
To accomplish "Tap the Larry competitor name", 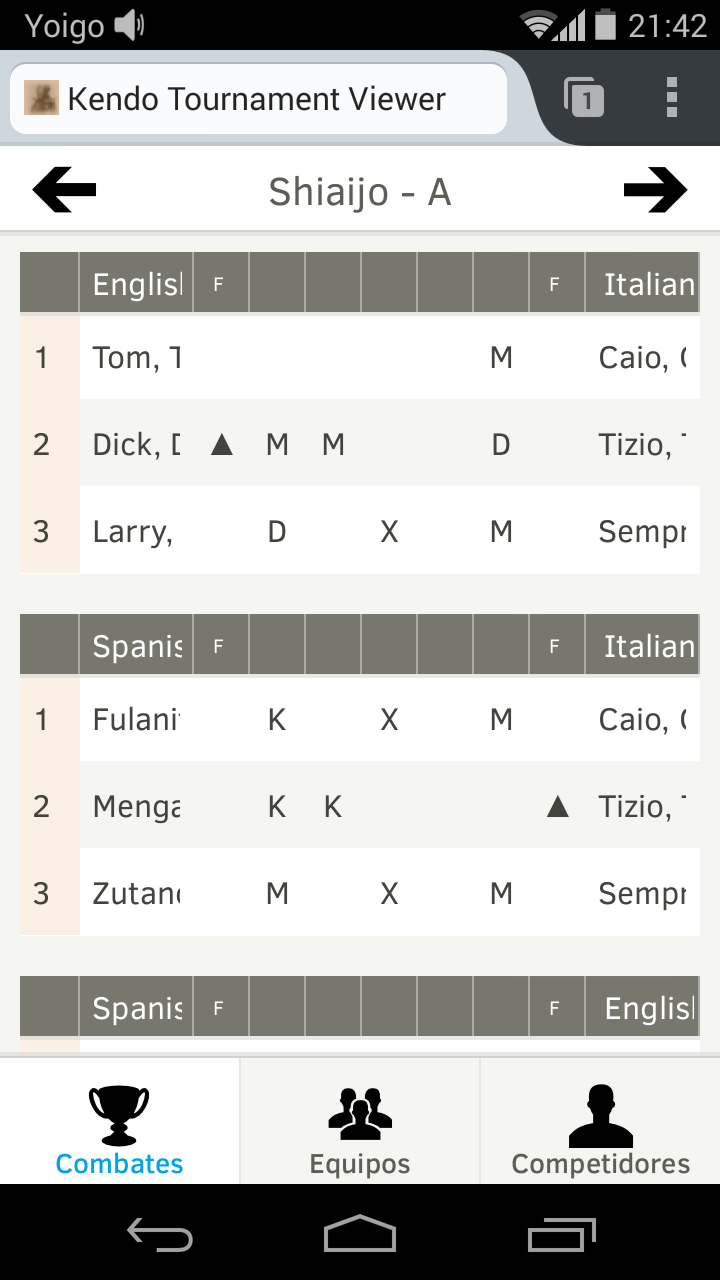I will coord(133,531).
